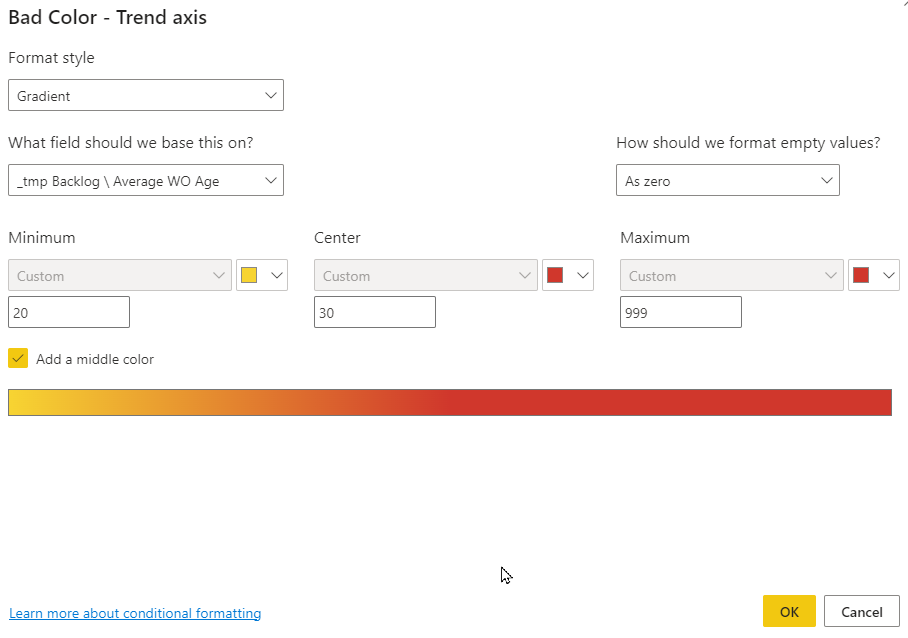Click the gradient preview bar
Image resolution: width=908 pixels, height=638 pixels.
(x=450, y=402)
